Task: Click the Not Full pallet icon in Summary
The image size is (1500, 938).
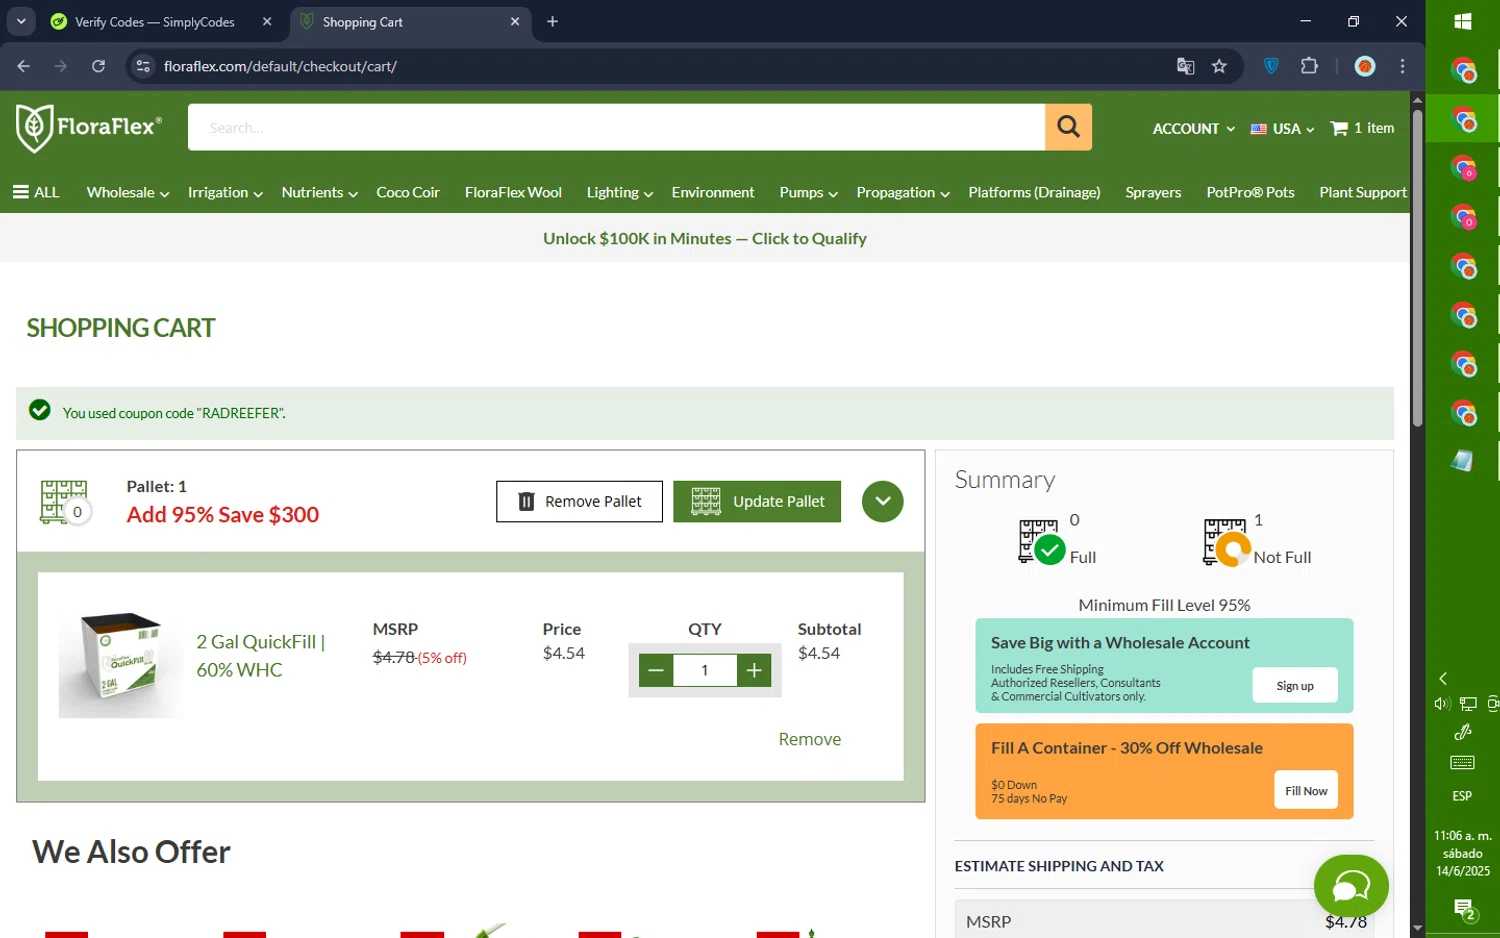Action: [x=1226, y=541]
